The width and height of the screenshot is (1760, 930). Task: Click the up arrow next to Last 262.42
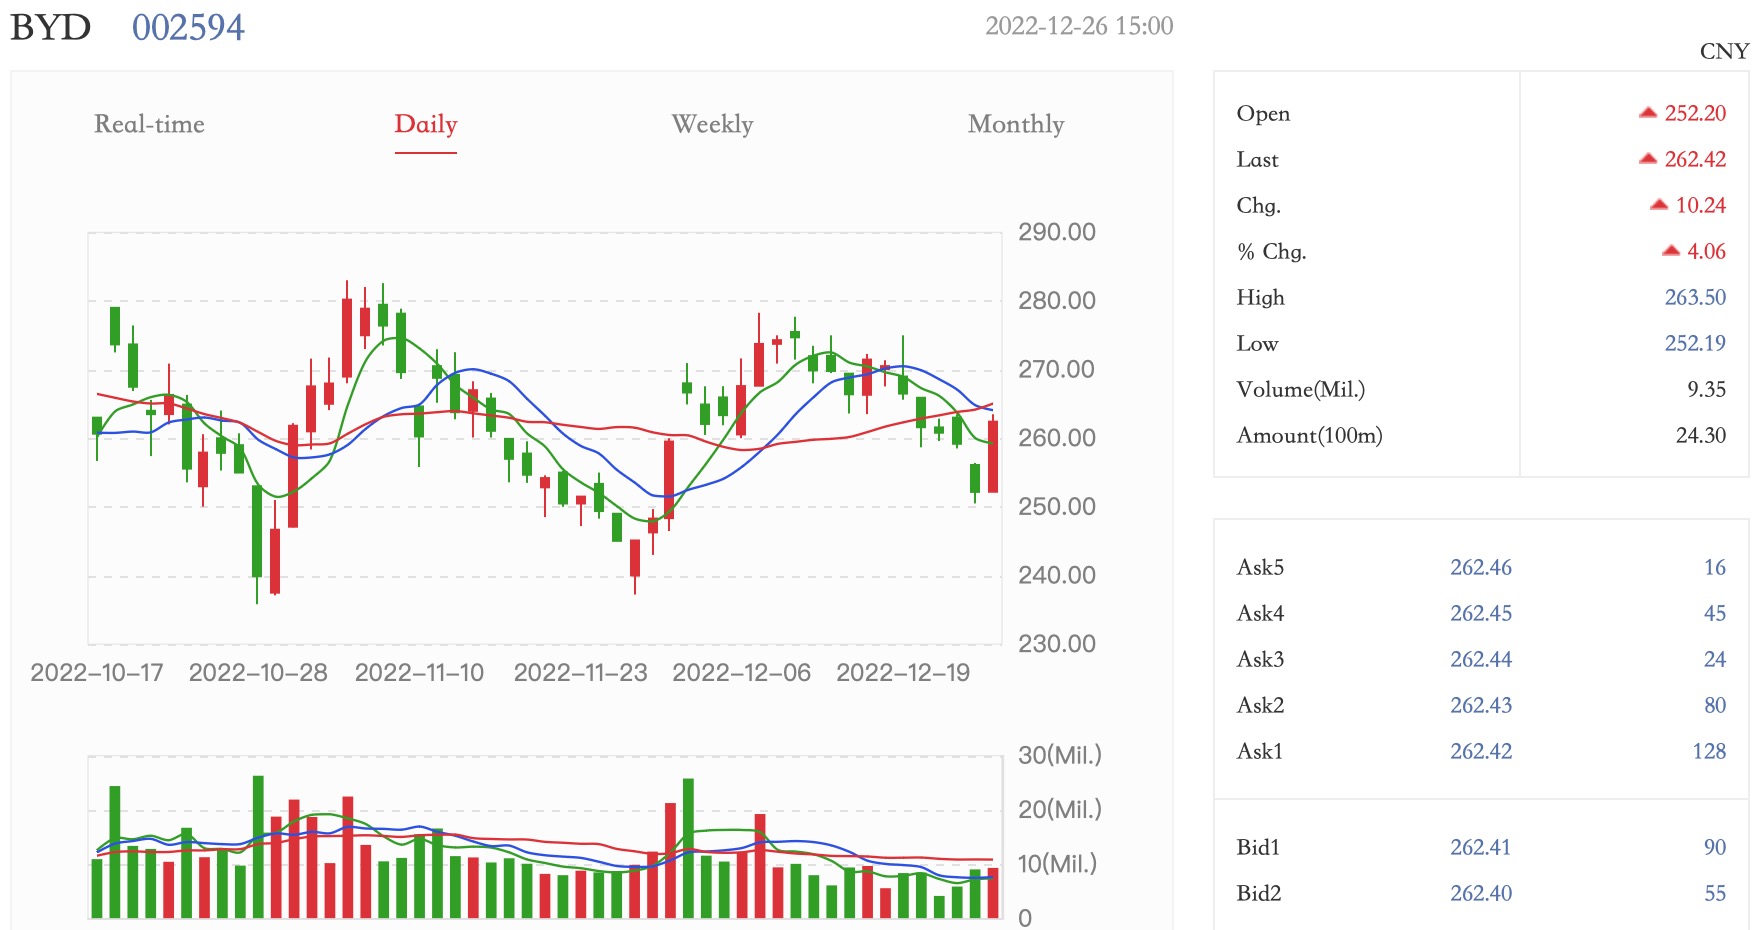(1648, 159)
